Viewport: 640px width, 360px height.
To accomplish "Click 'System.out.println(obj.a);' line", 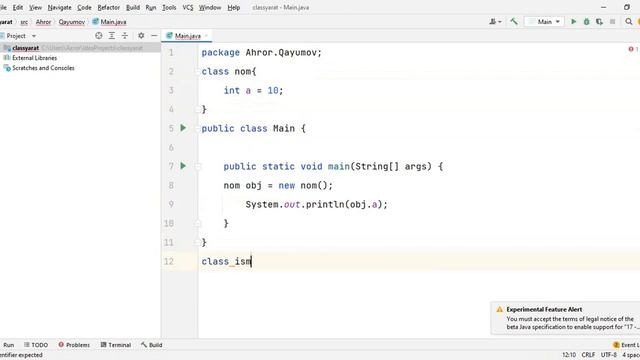I will click(x=316, y=204).
